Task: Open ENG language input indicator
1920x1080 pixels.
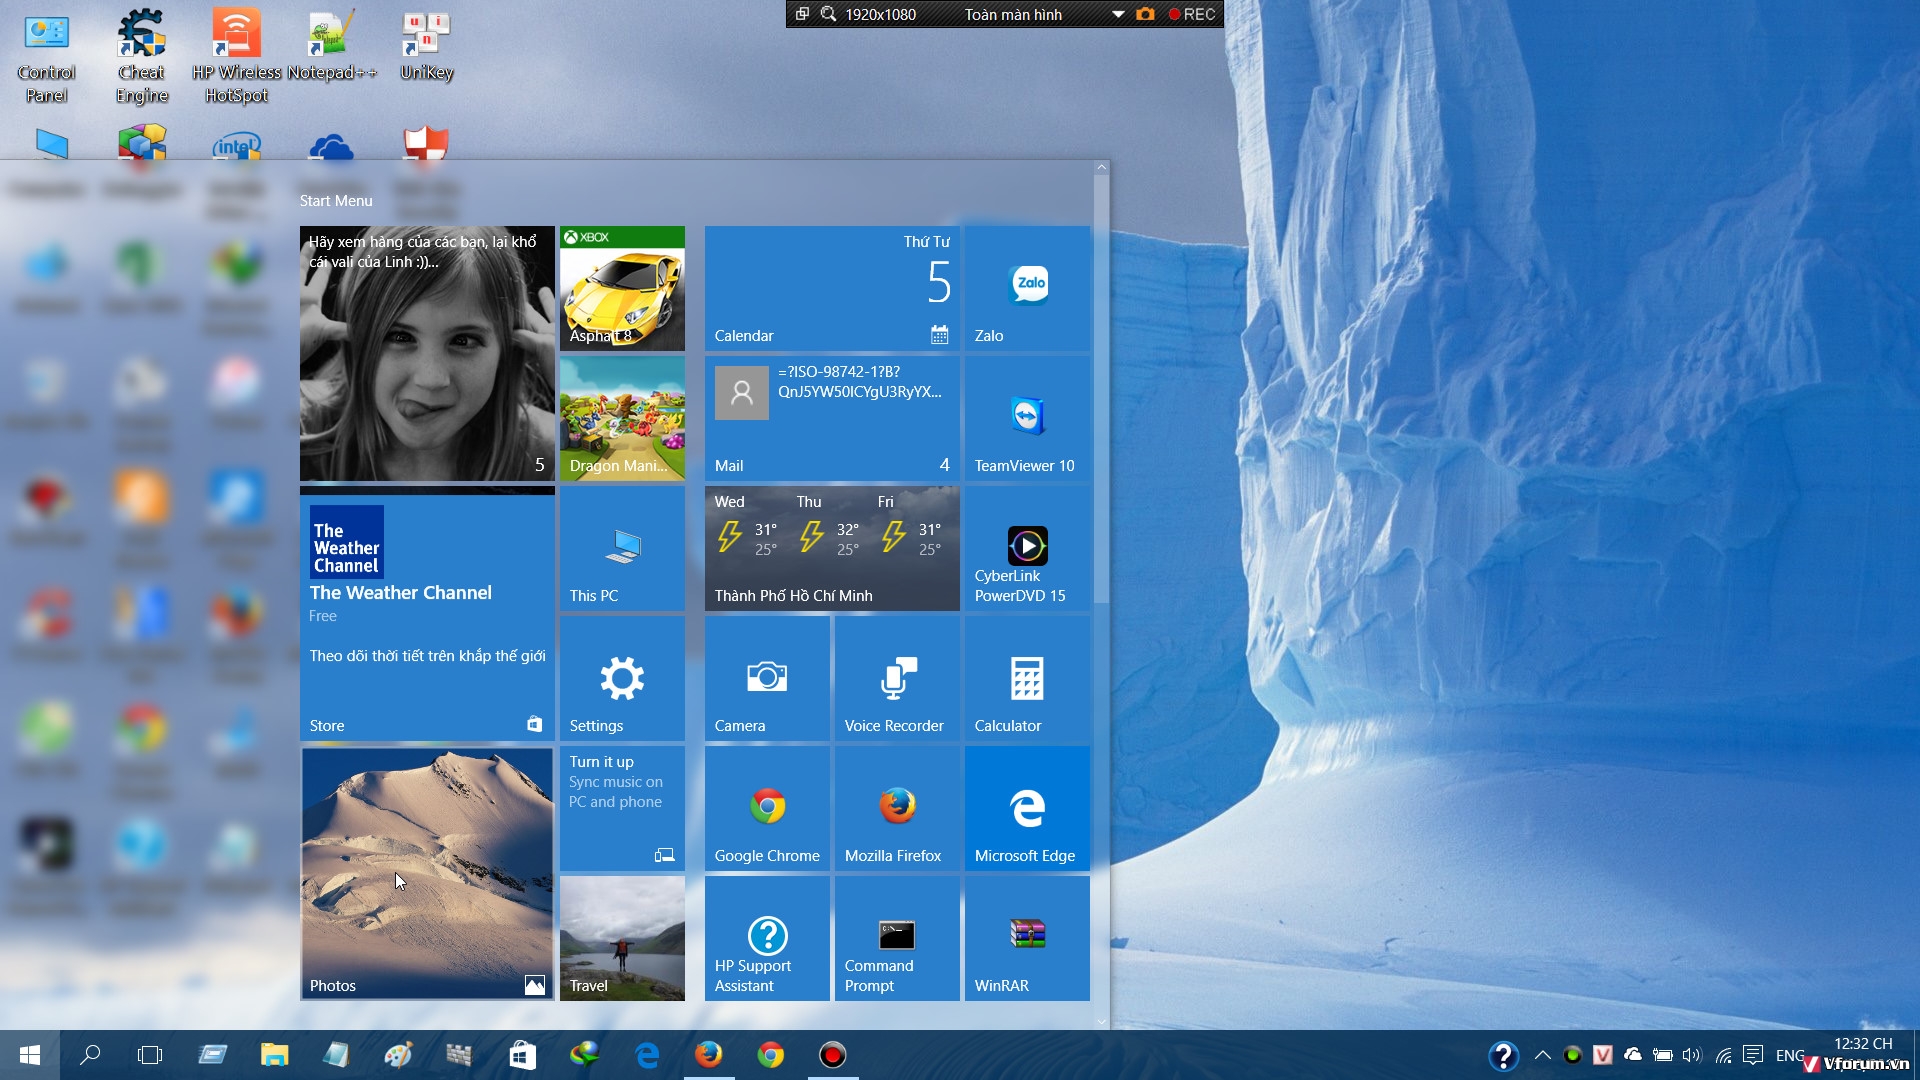Action: tap(1789, 1055)
